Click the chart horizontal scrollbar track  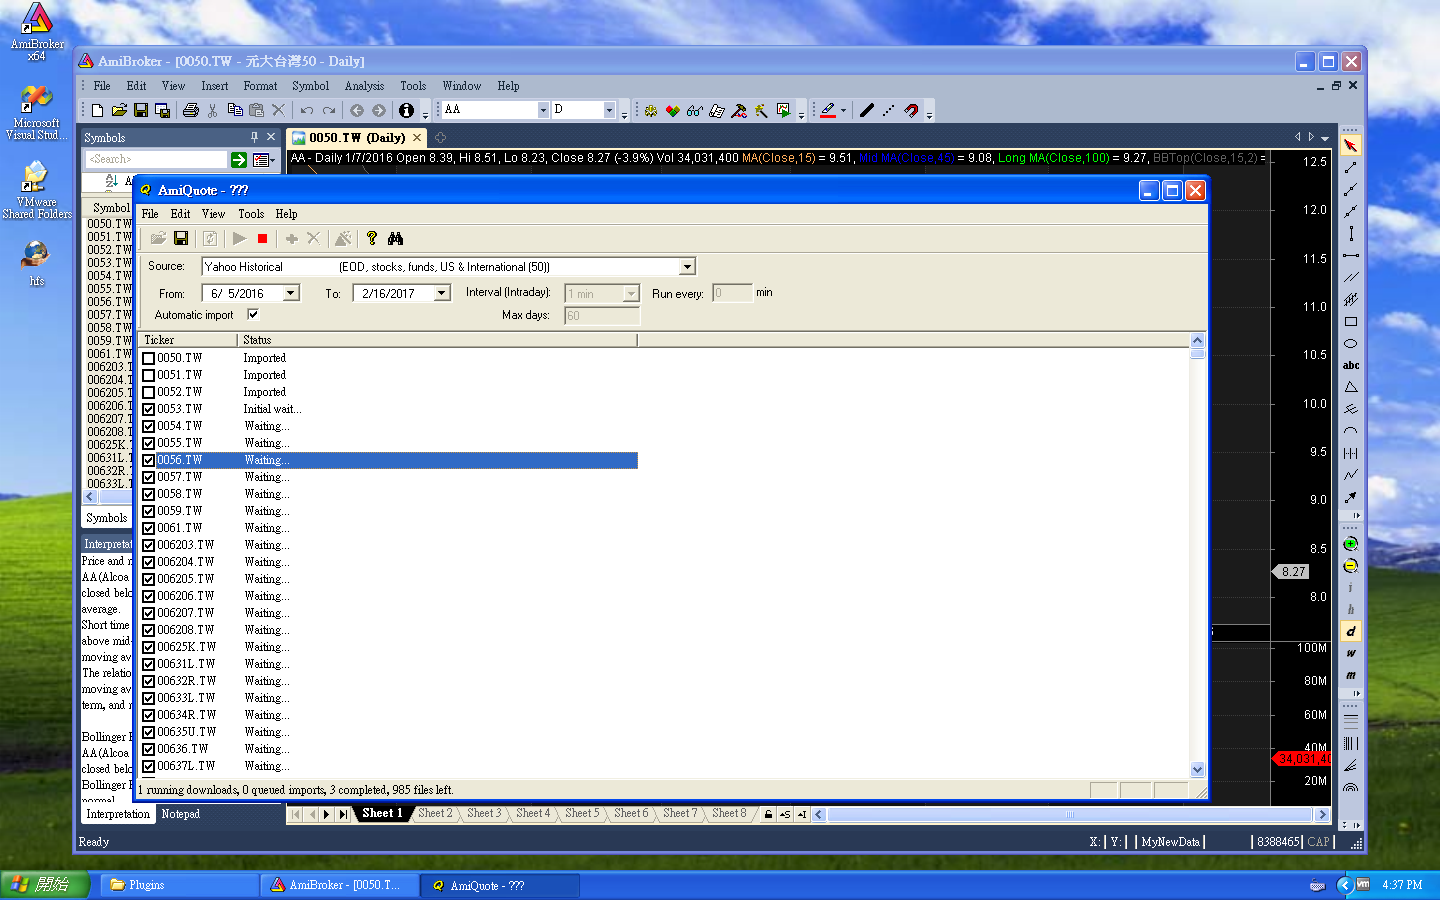tap(1070, 814)
